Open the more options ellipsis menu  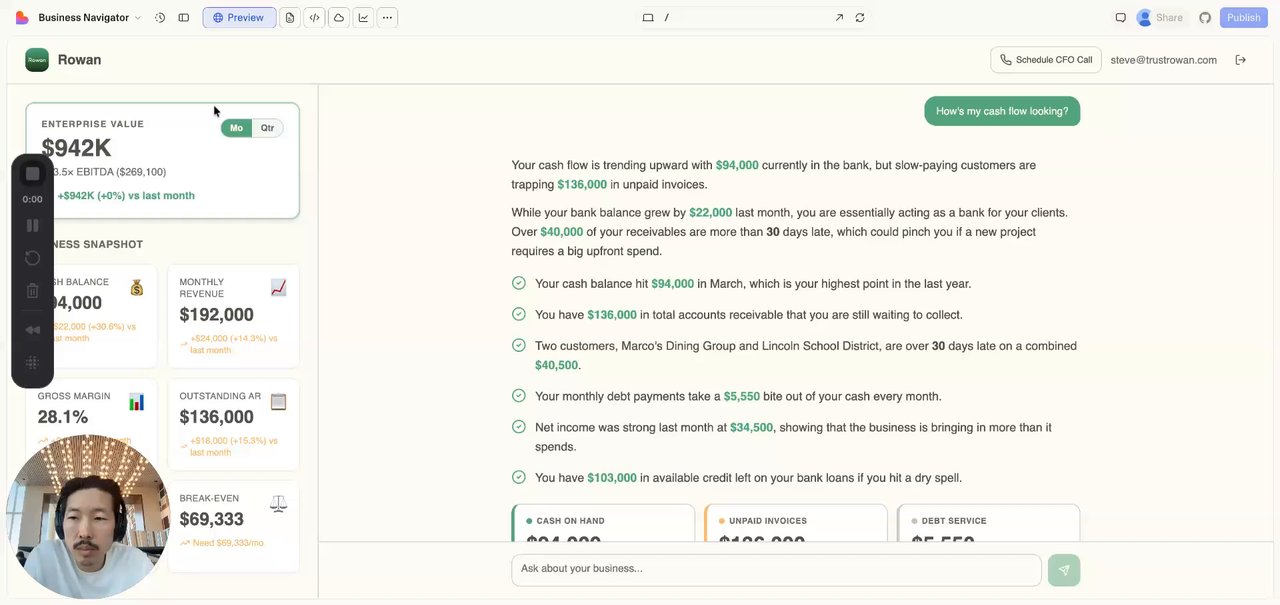point(387,18)
